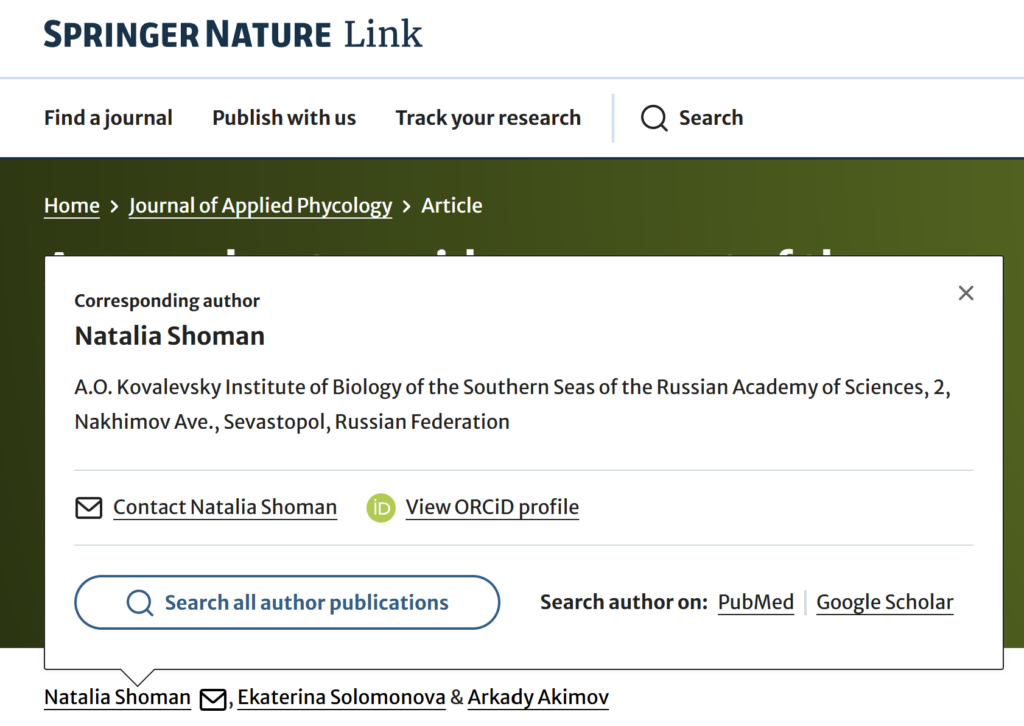Click magnifier icon inside Search all author publications
This screenshot has width=1024, height=726.
pos(140,603)
